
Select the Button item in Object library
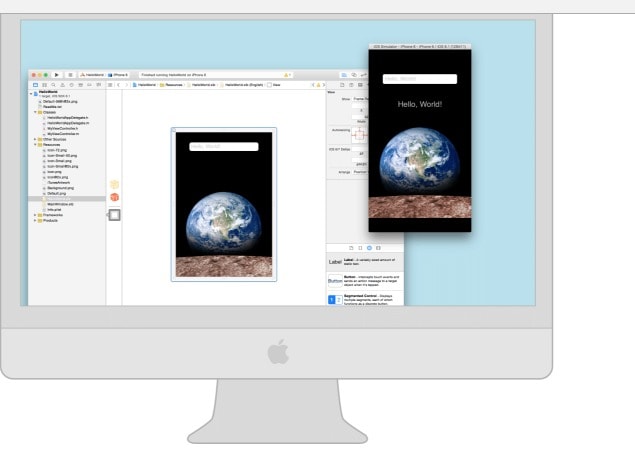(365, 281)
